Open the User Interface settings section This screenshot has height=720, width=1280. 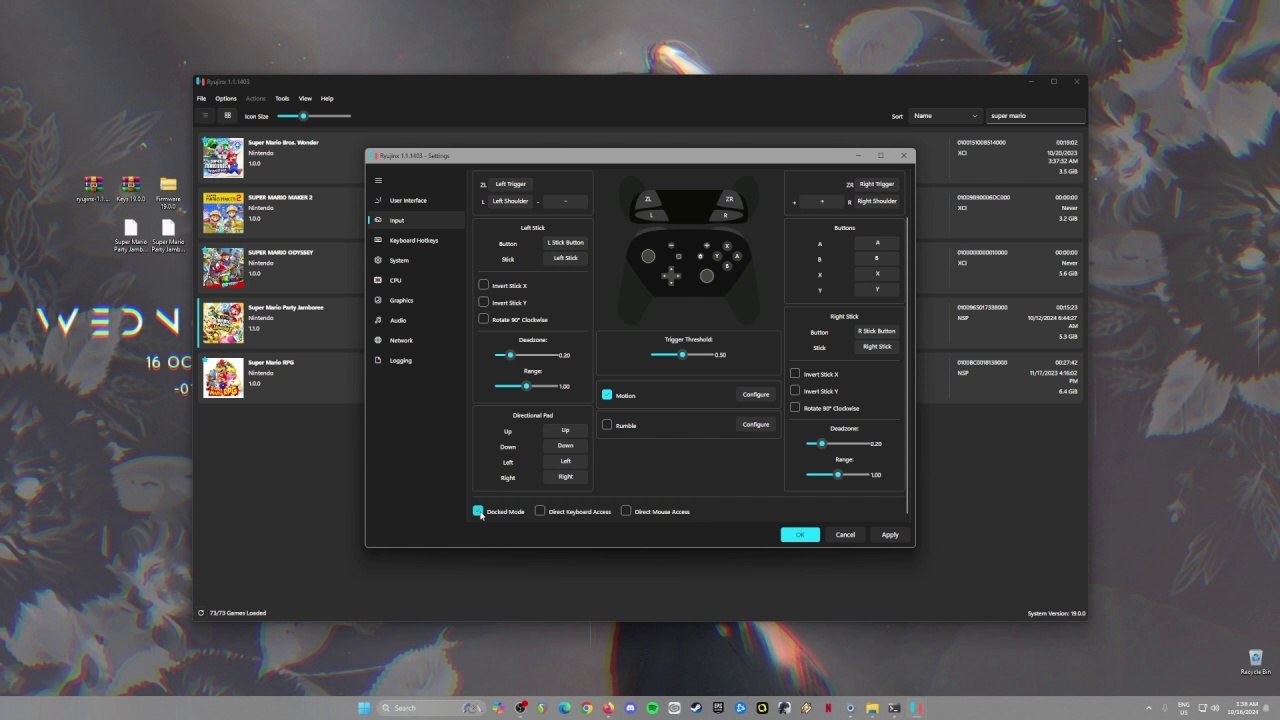click(x=407, y=200)
